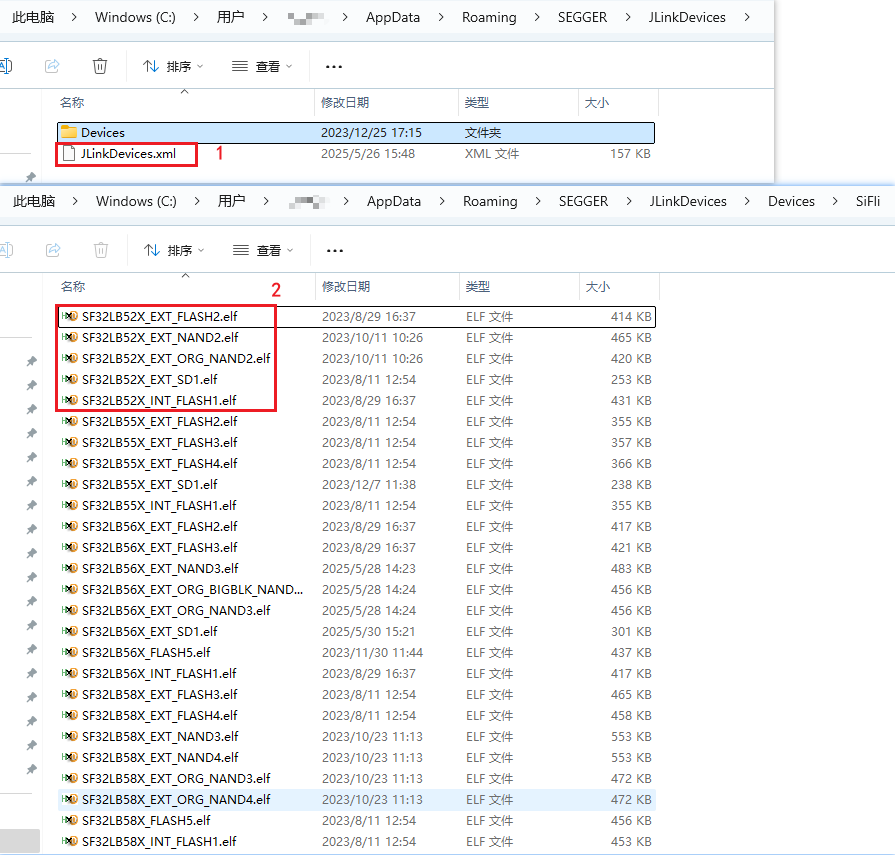Expand the chevron after Devices in lower address bar
The image size is (895, 855).
point(835,201)
